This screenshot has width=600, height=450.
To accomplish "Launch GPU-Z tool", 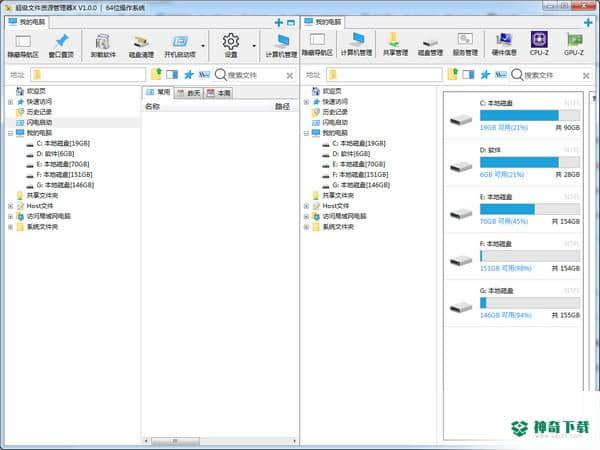I will click(x=574, y=44).
